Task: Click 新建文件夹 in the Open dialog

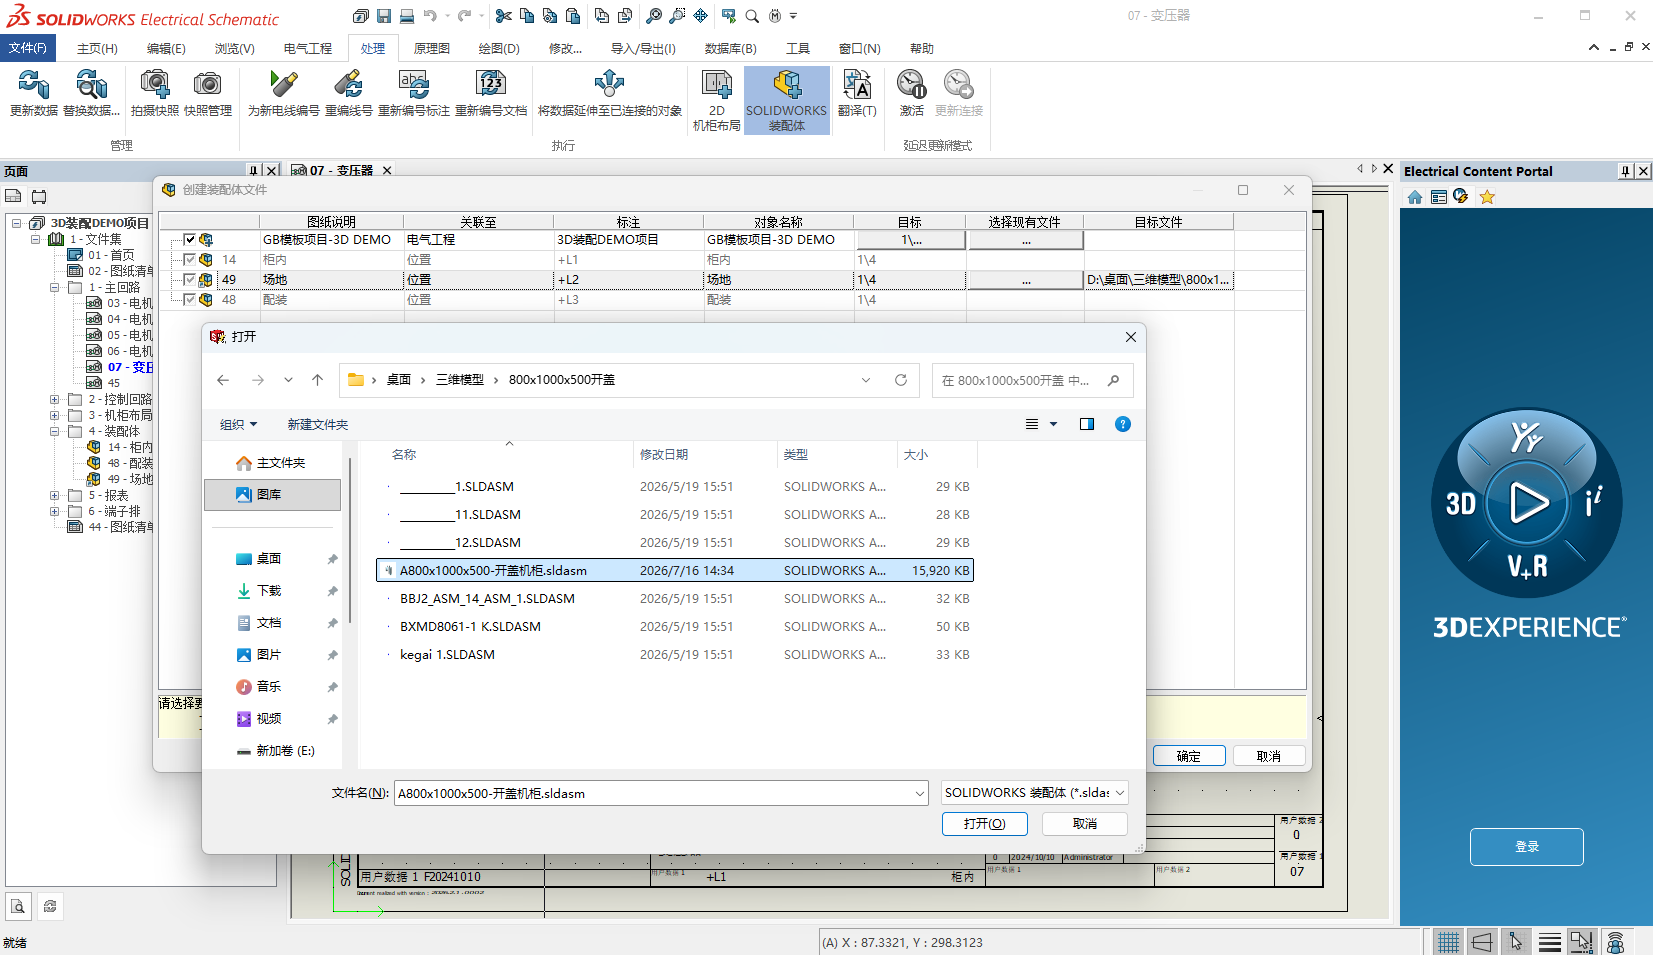Action: pos(318,425)
